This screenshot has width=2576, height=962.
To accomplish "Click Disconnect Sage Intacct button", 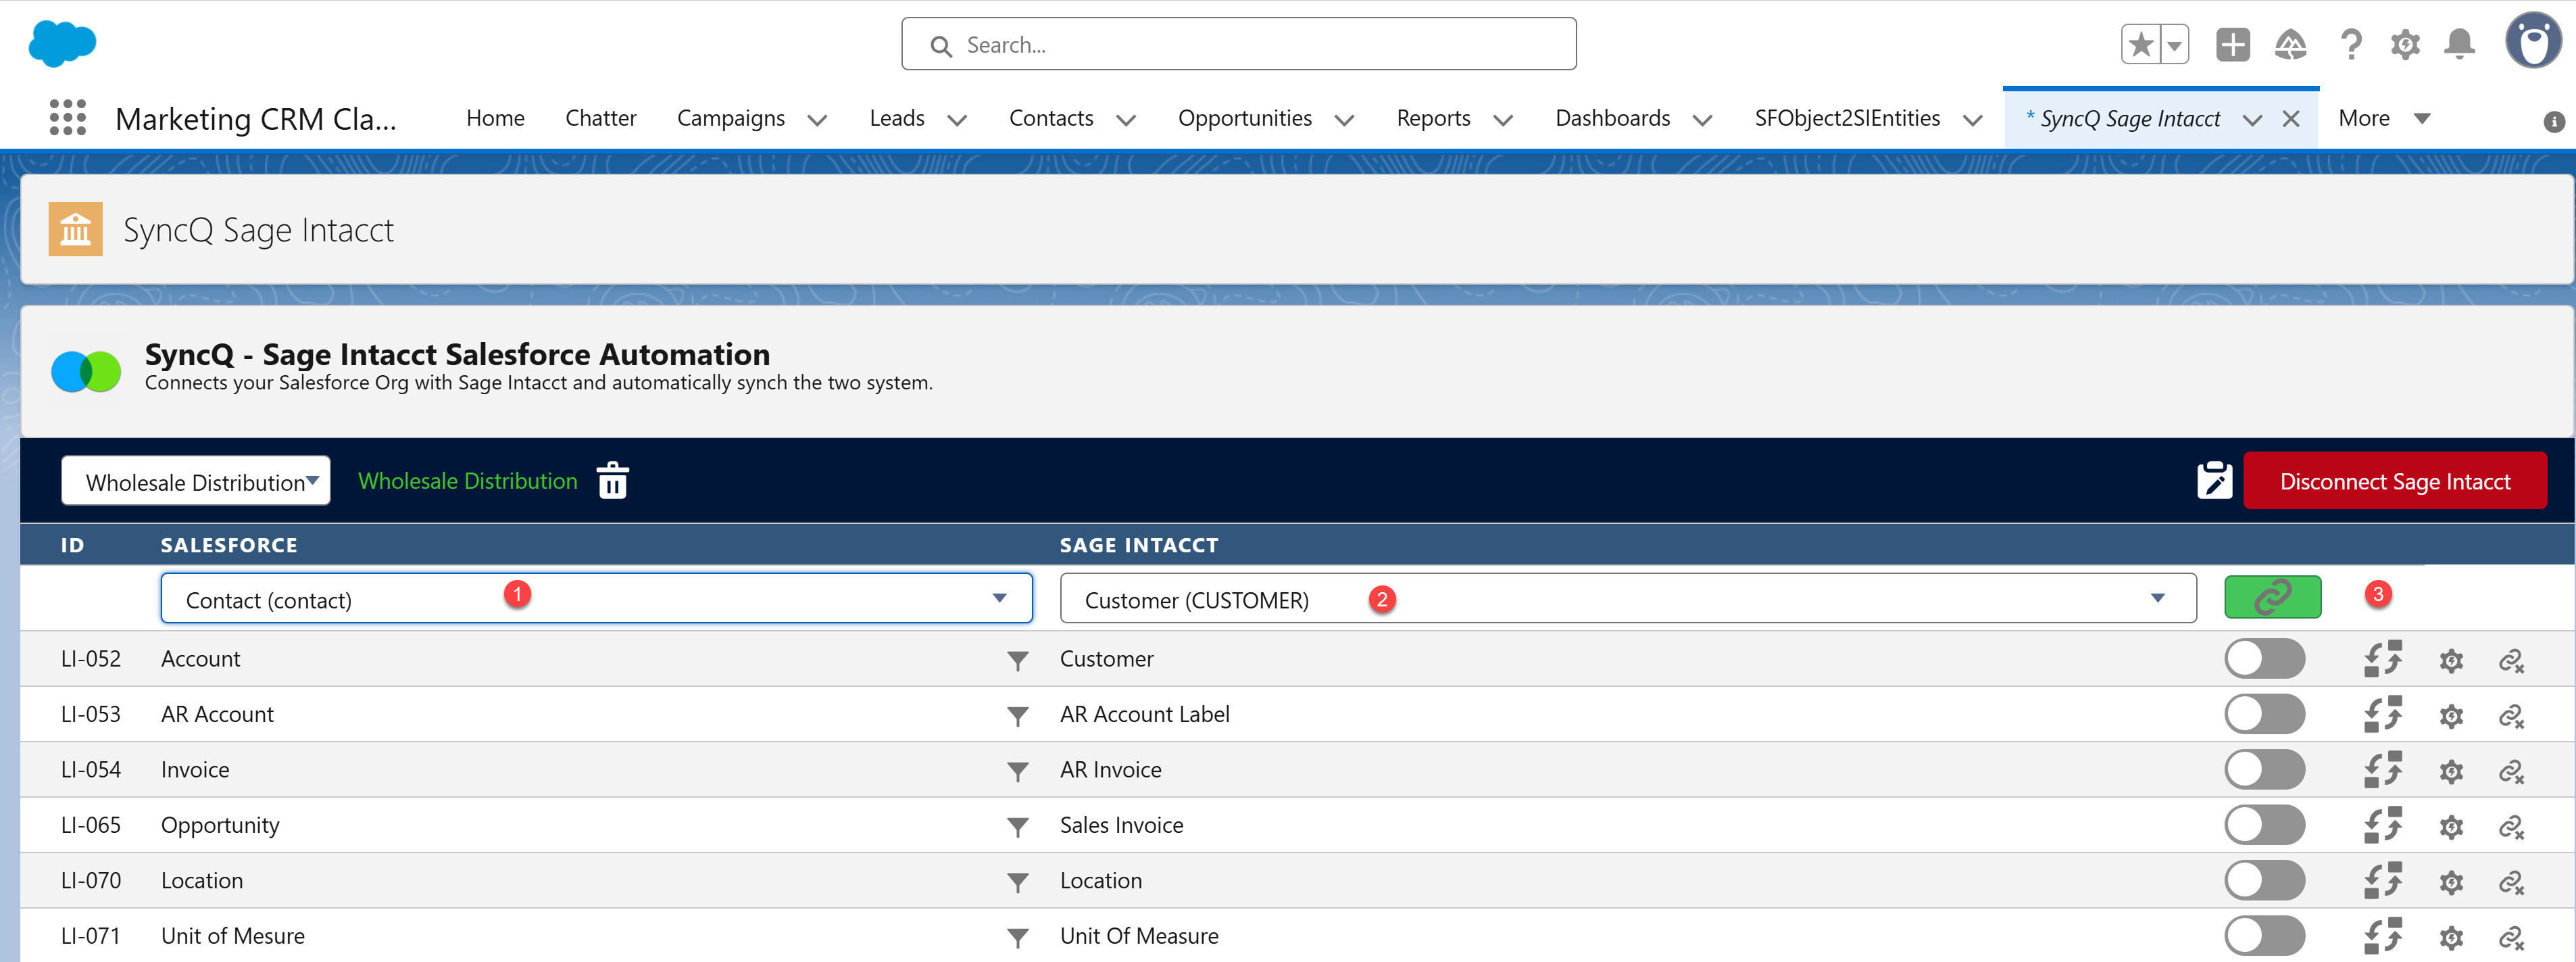I will coord(2394,481).
